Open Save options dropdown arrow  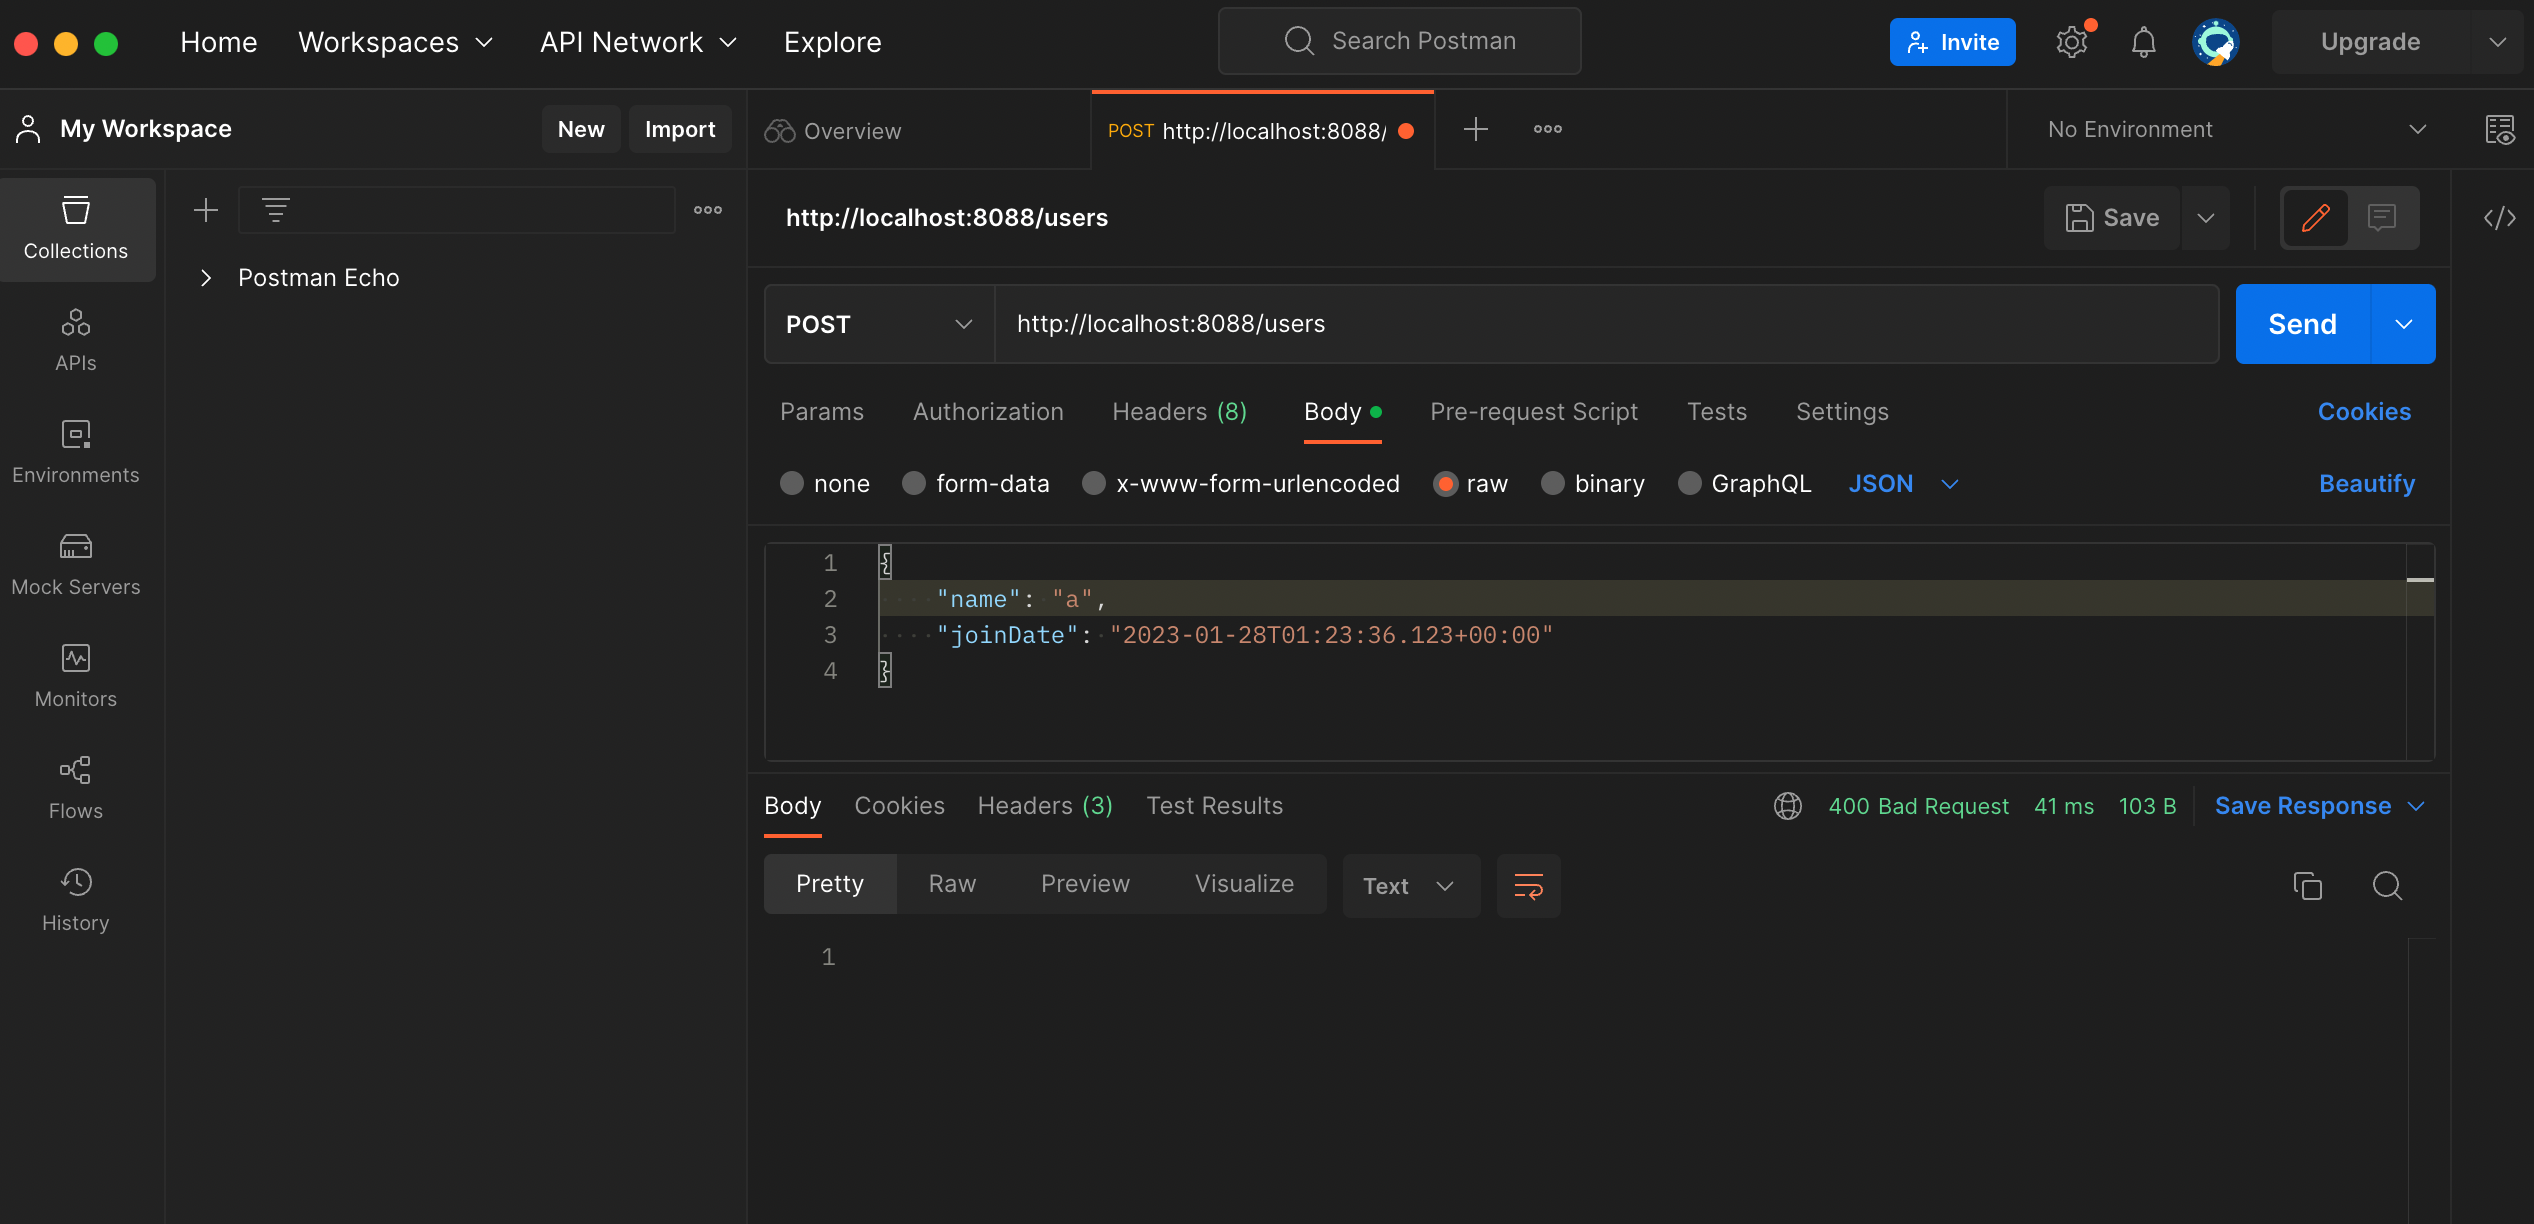[2206, 218]
